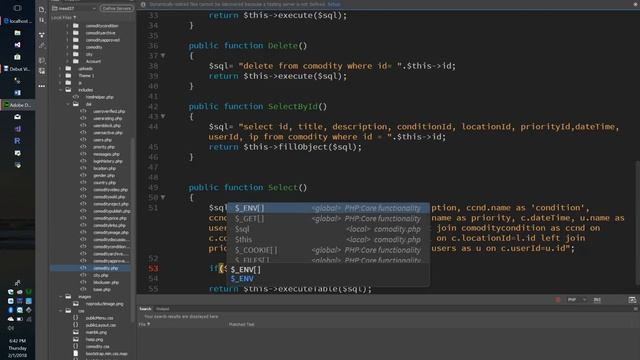Open the Store bag icon on taskbar
This screenshot has width=640, height=360.
pos(17,57)
